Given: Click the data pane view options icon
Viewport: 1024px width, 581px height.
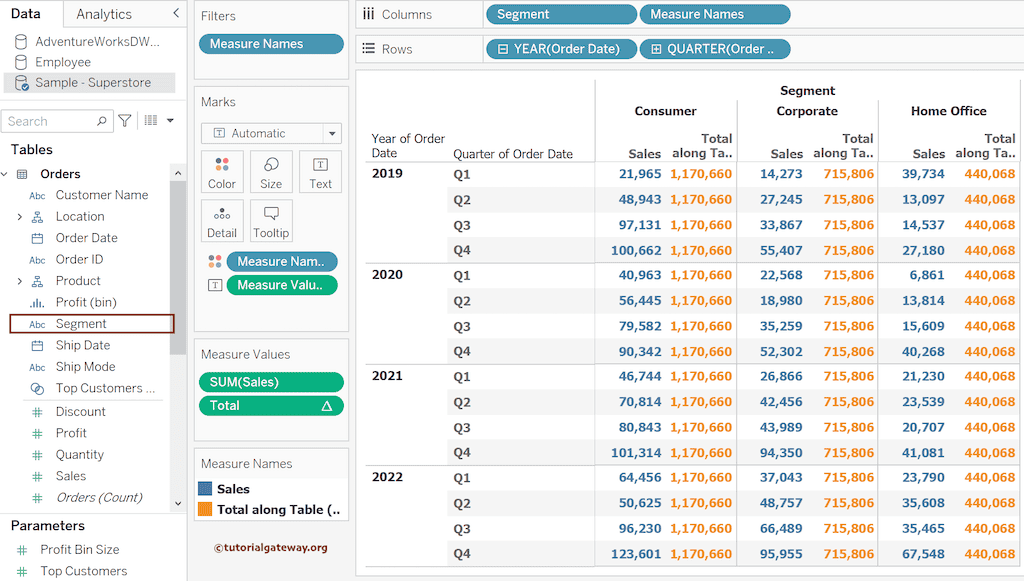Looking at the screenshot, I should (151, 121).
